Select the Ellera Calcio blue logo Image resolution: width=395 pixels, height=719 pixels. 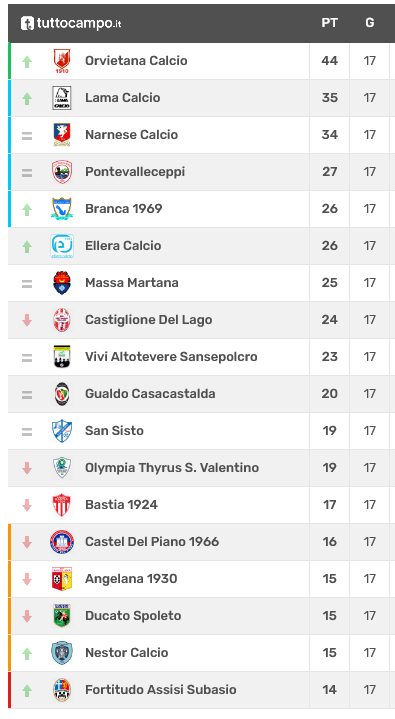tap(61, 246)
